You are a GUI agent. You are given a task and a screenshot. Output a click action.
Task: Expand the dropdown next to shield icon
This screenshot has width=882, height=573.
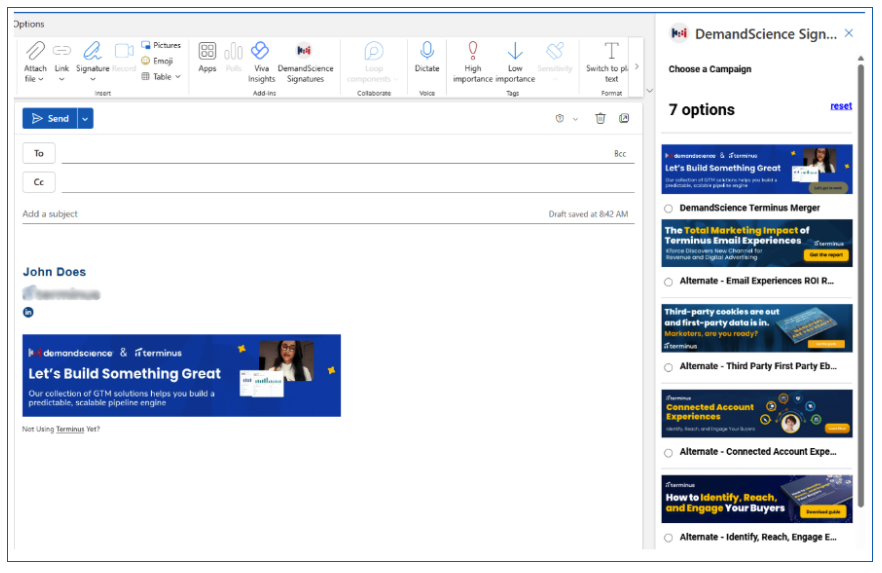point(575,119)
